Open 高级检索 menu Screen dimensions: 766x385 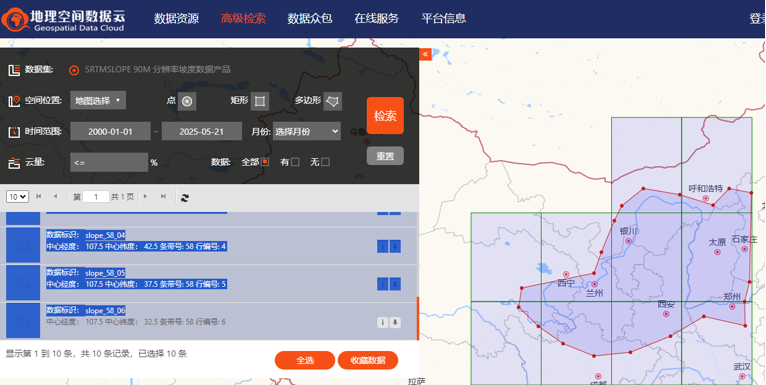[x=243, y=19]
